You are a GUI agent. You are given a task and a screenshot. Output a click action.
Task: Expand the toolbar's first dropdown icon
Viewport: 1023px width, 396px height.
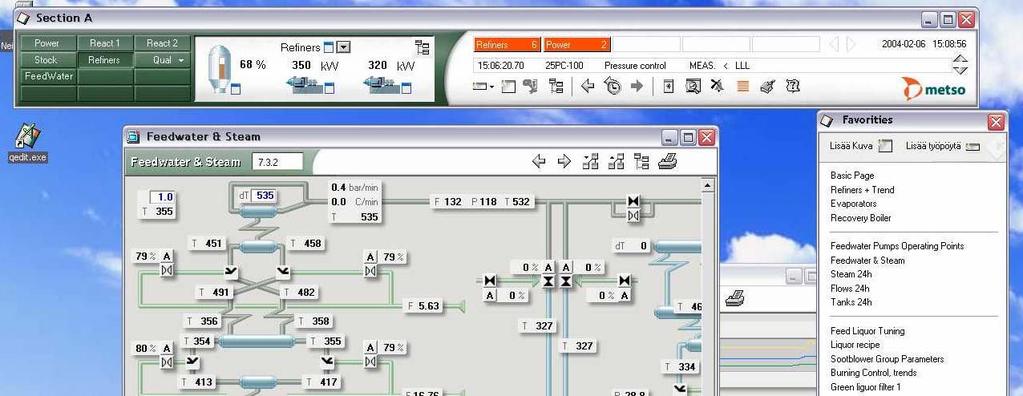(x=483, y=86)
